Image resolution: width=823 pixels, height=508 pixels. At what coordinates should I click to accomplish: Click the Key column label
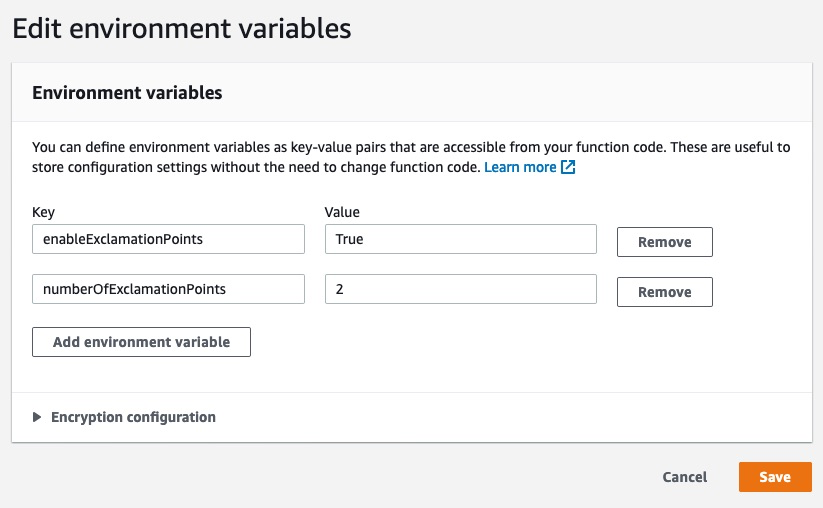[x=43, y=213]
